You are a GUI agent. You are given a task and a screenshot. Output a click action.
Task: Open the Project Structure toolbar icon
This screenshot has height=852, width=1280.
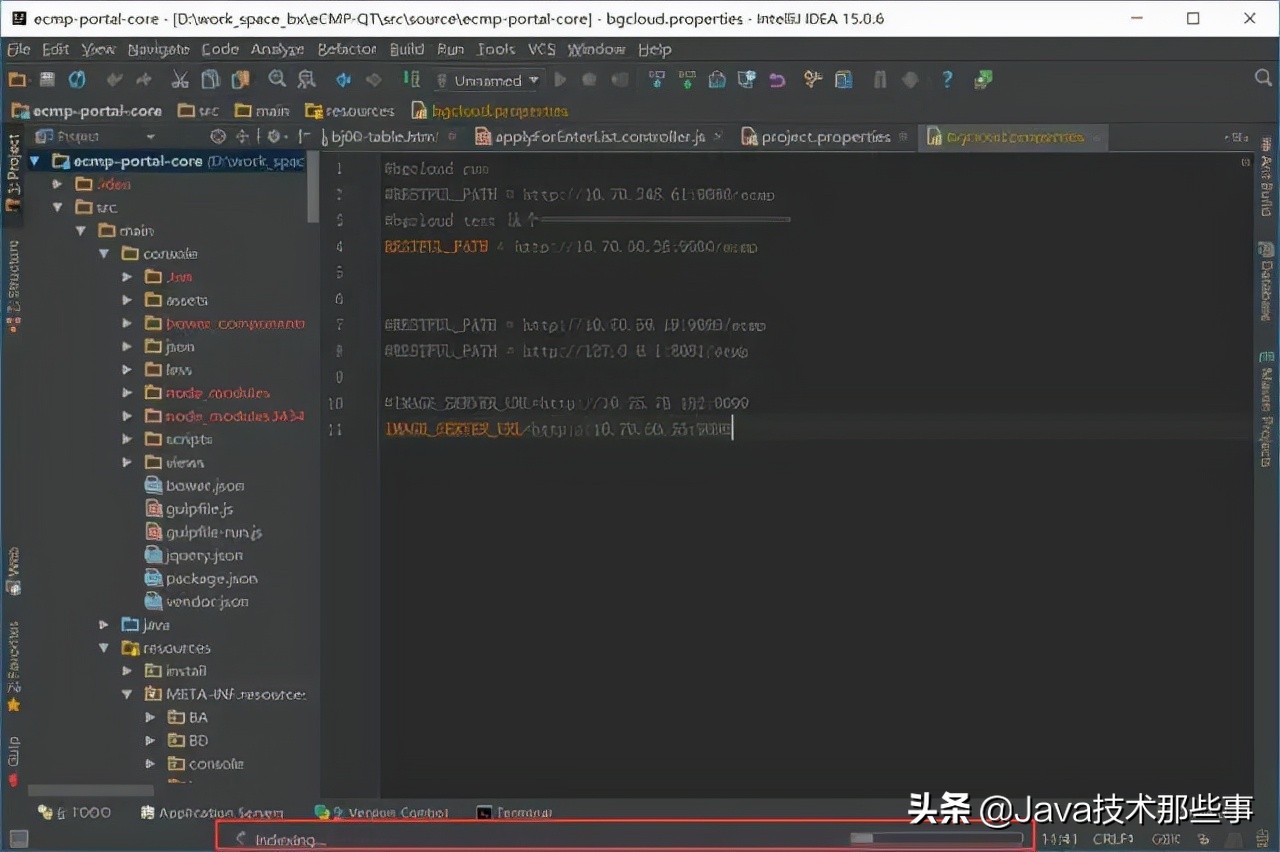click(844, 80)
